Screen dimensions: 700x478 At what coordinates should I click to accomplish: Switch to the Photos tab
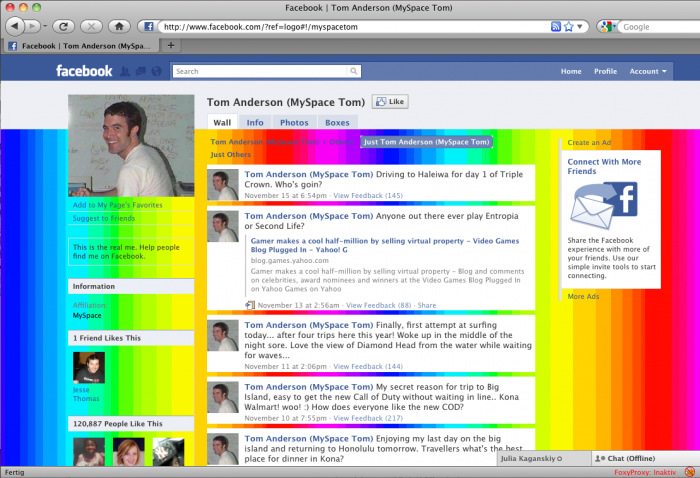pos(294,122)
